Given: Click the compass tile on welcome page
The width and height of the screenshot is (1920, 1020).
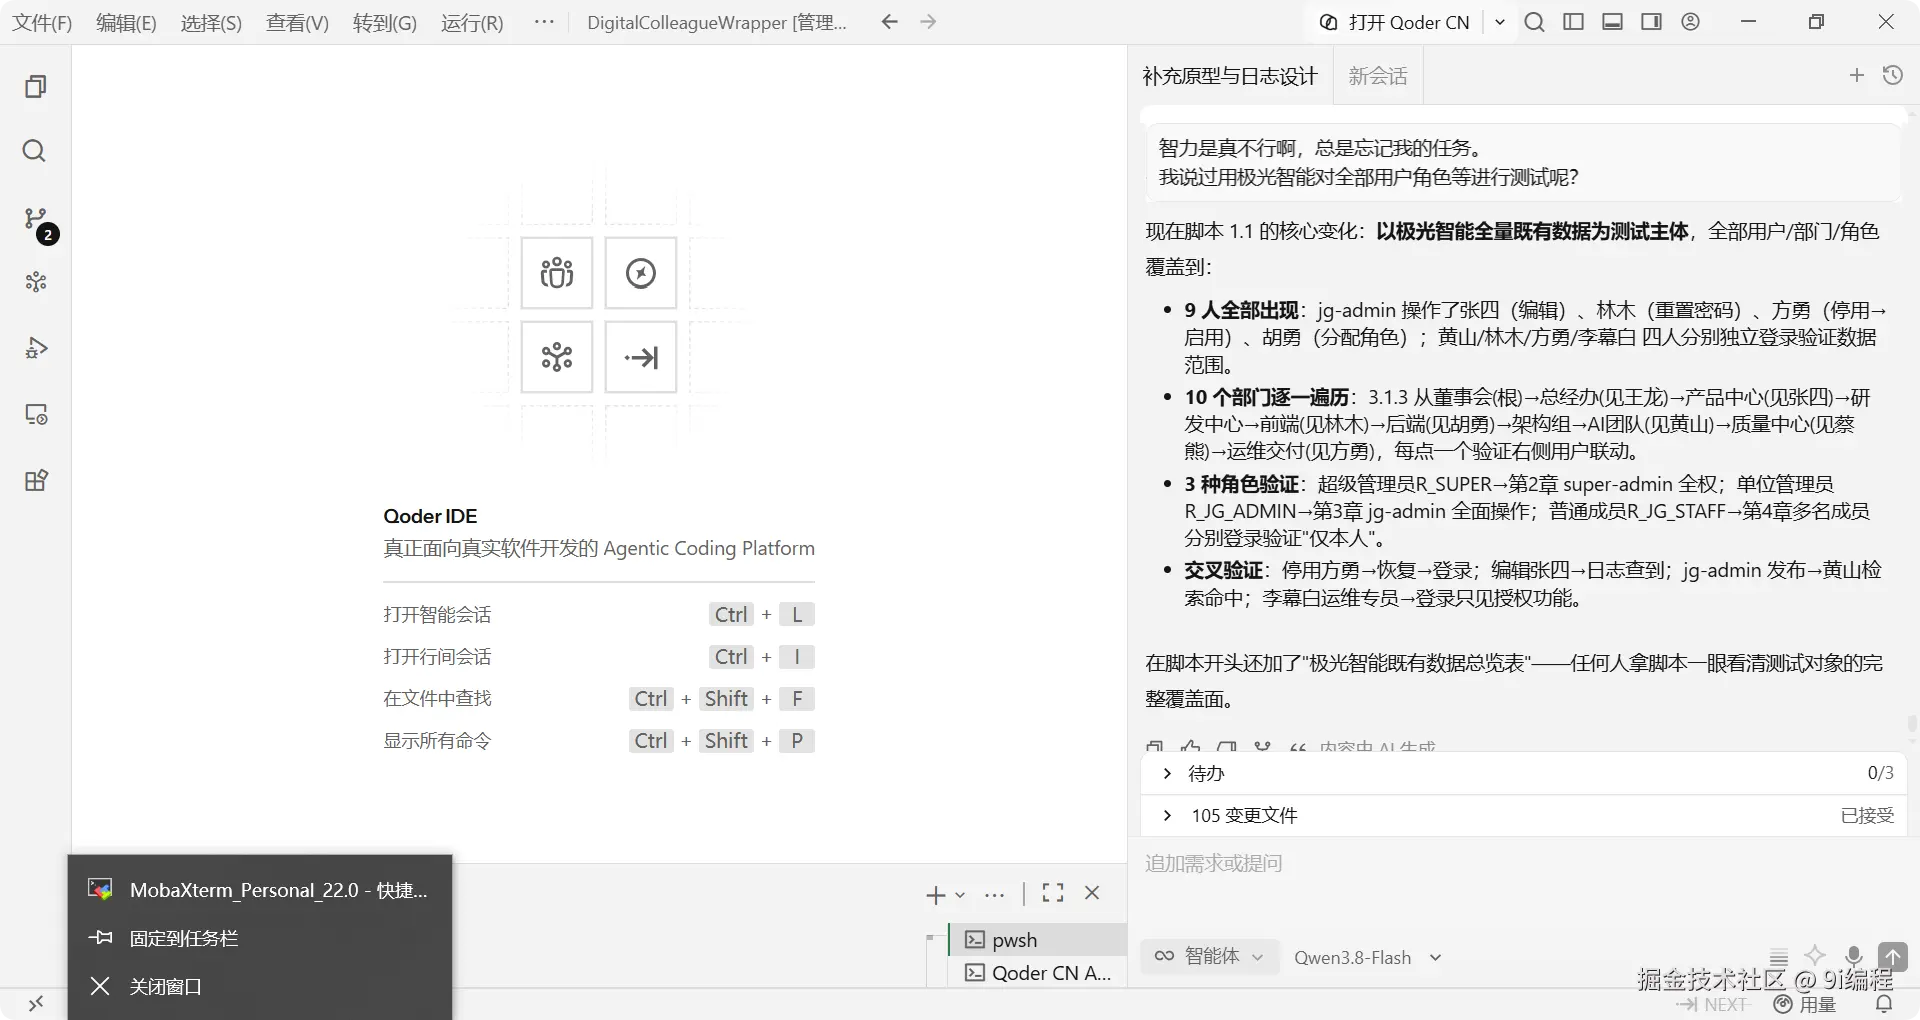Looking at the screenshot, I should (641, 273).
